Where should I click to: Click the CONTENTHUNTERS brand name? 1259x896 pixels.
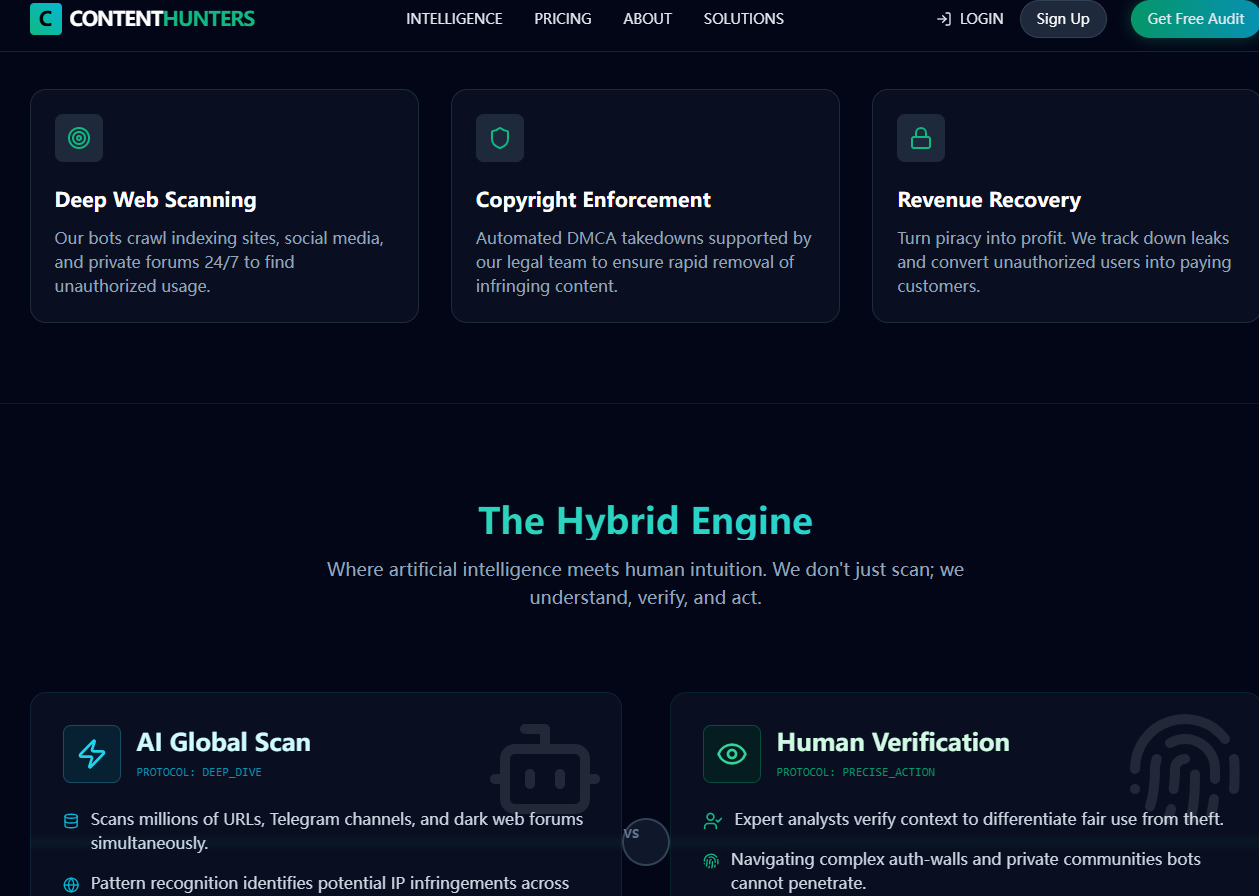(x=162, y=19)
